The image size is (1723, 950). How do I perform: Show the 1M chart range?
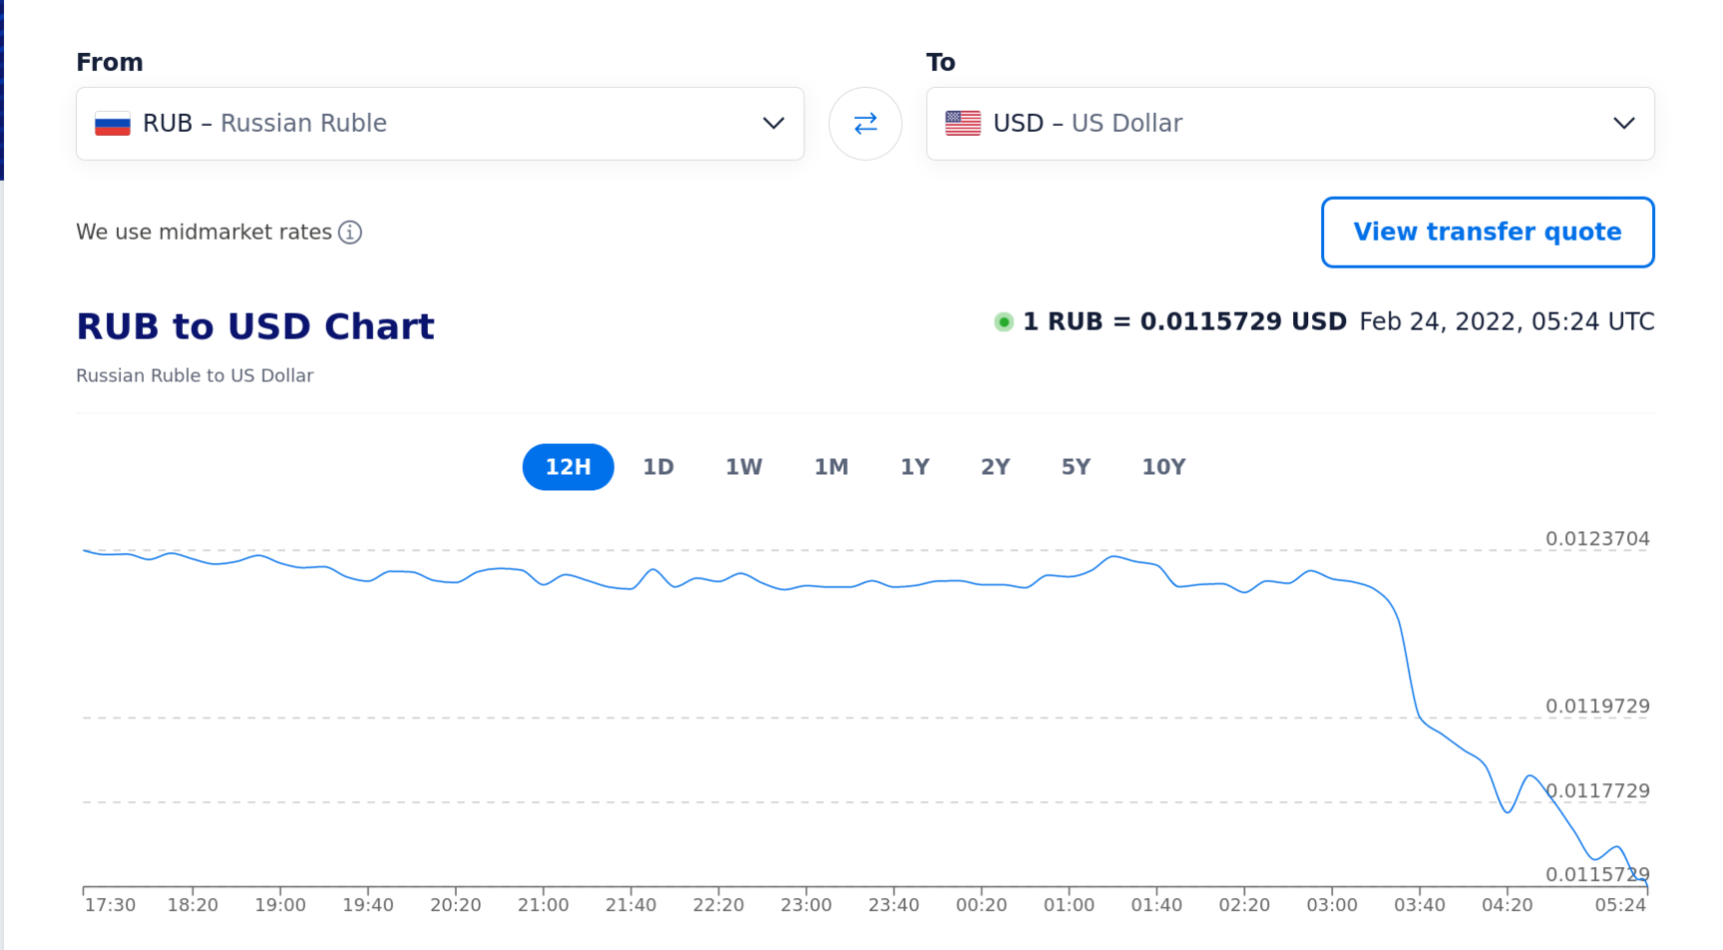coord(831,467)
